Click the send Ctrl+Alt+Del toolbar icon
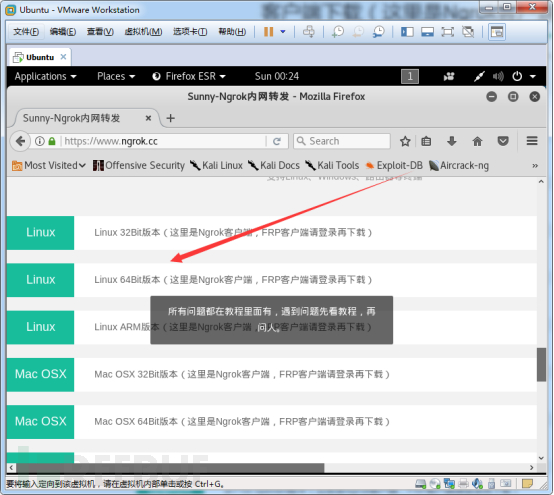This screenshot has width=554, height=495. click(x=308, y=32)
